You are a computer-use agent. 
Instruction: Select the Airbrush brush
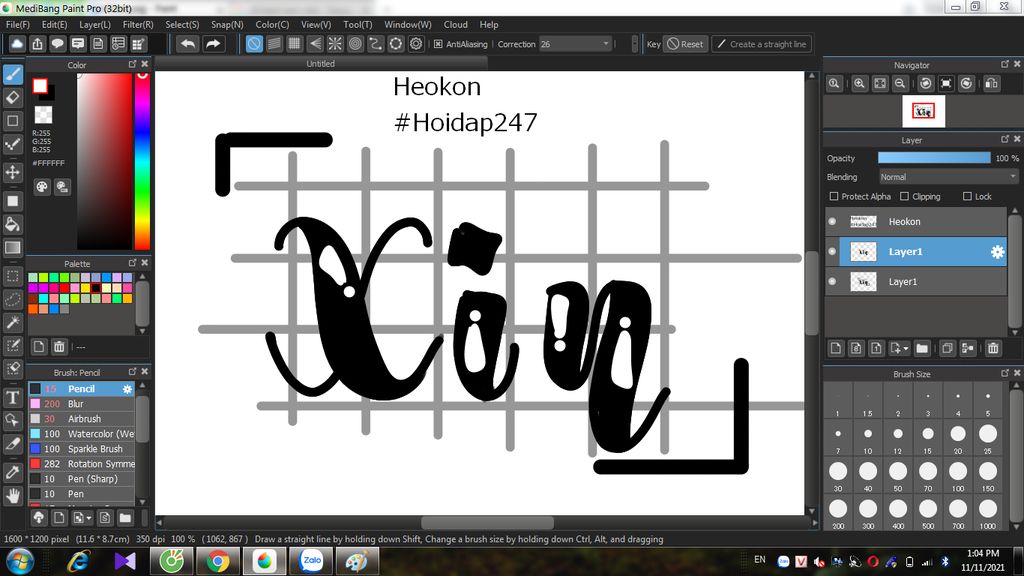tap(82, 419)
